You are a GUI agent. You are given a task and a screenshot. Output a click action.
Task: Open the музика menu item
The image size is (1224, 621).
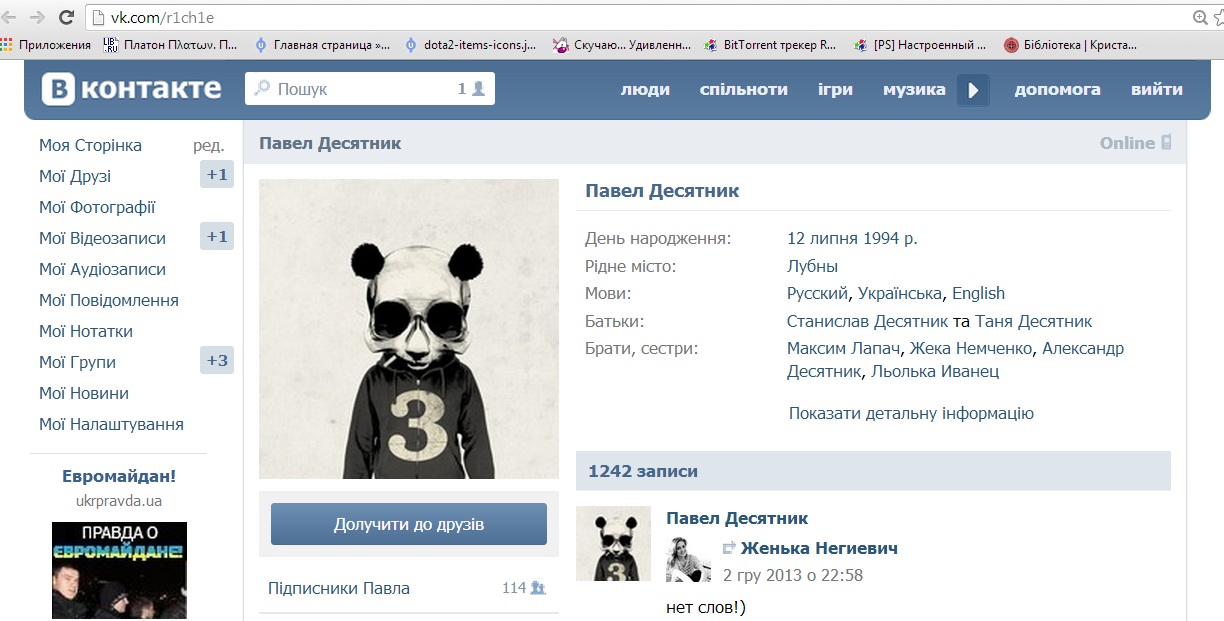point(913,90)
